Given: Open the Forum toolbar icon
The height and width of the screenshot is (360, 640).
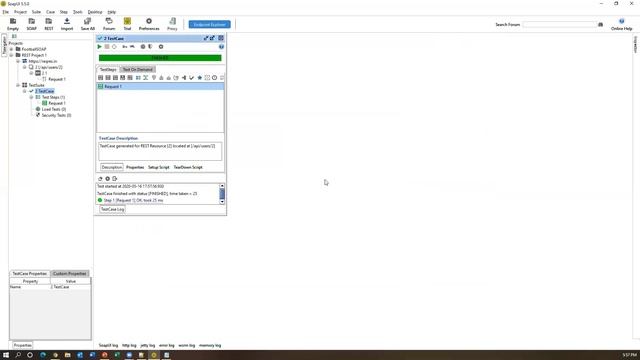Looking at the screenshot, I should pos(109,24).
